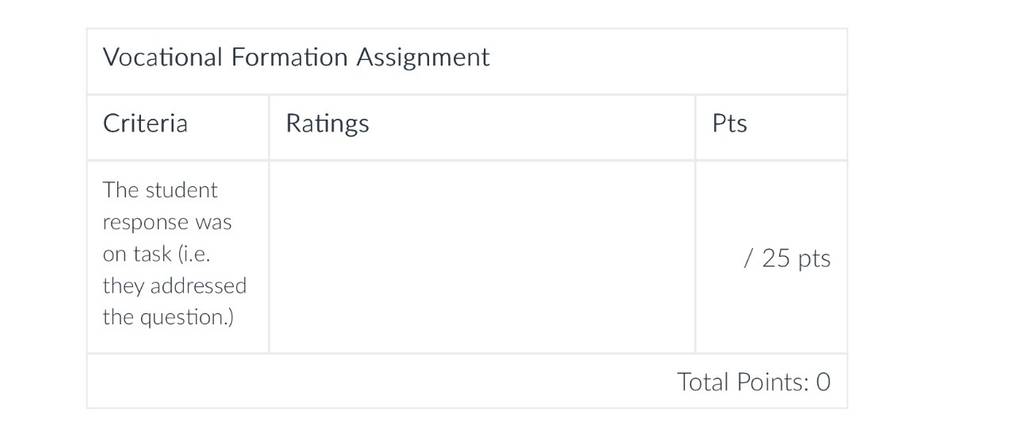Click the 'Total Points: 0' text
The width and height of the screenshot is (1024, 433).
pyautogui.click(x=754, y=381)
